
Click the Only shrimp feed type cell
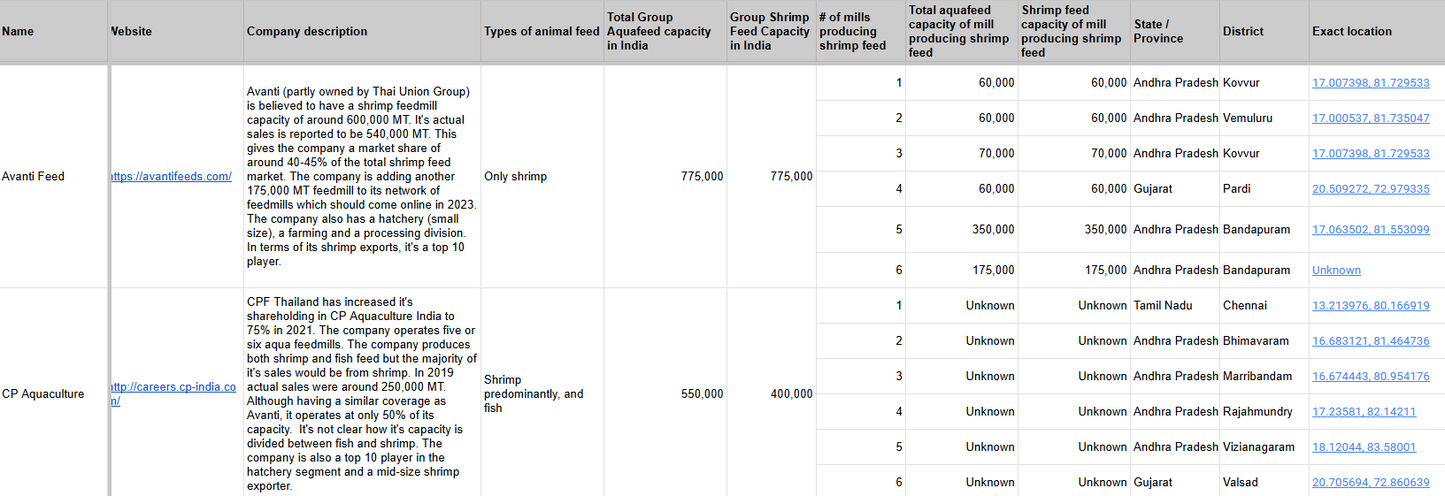pos(515,177)
